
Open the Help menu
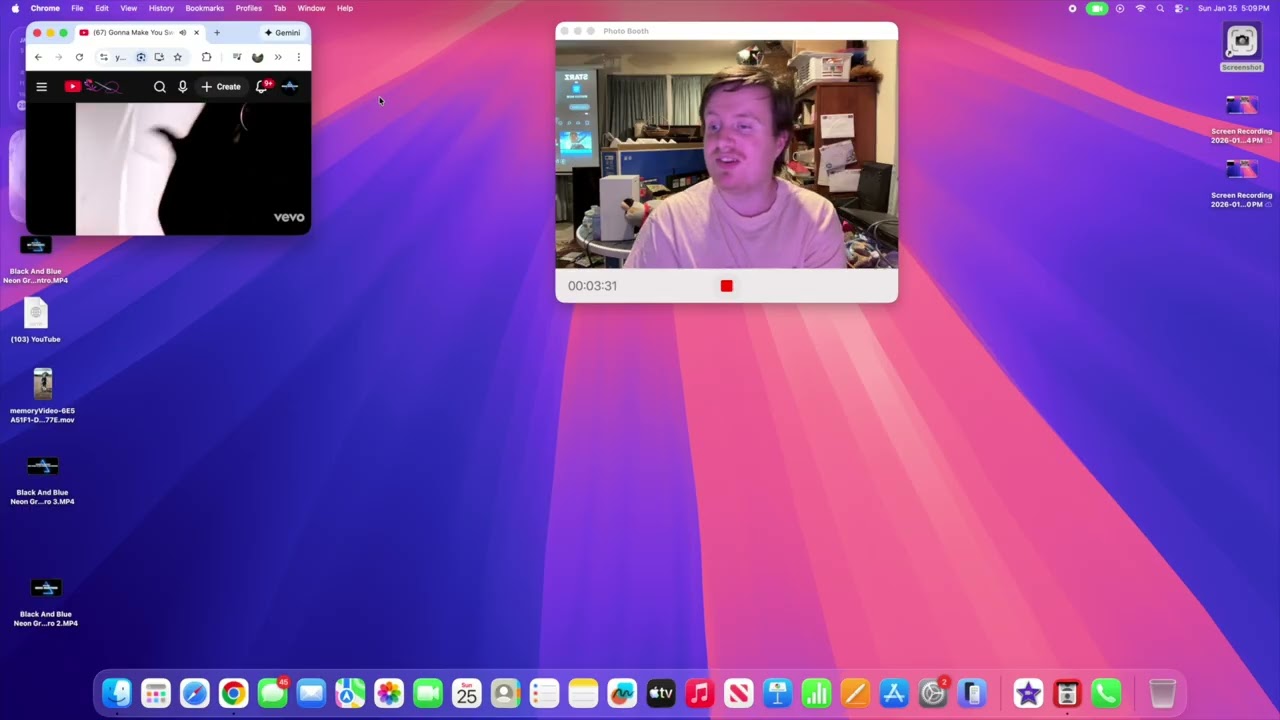[x=345, y=8]
